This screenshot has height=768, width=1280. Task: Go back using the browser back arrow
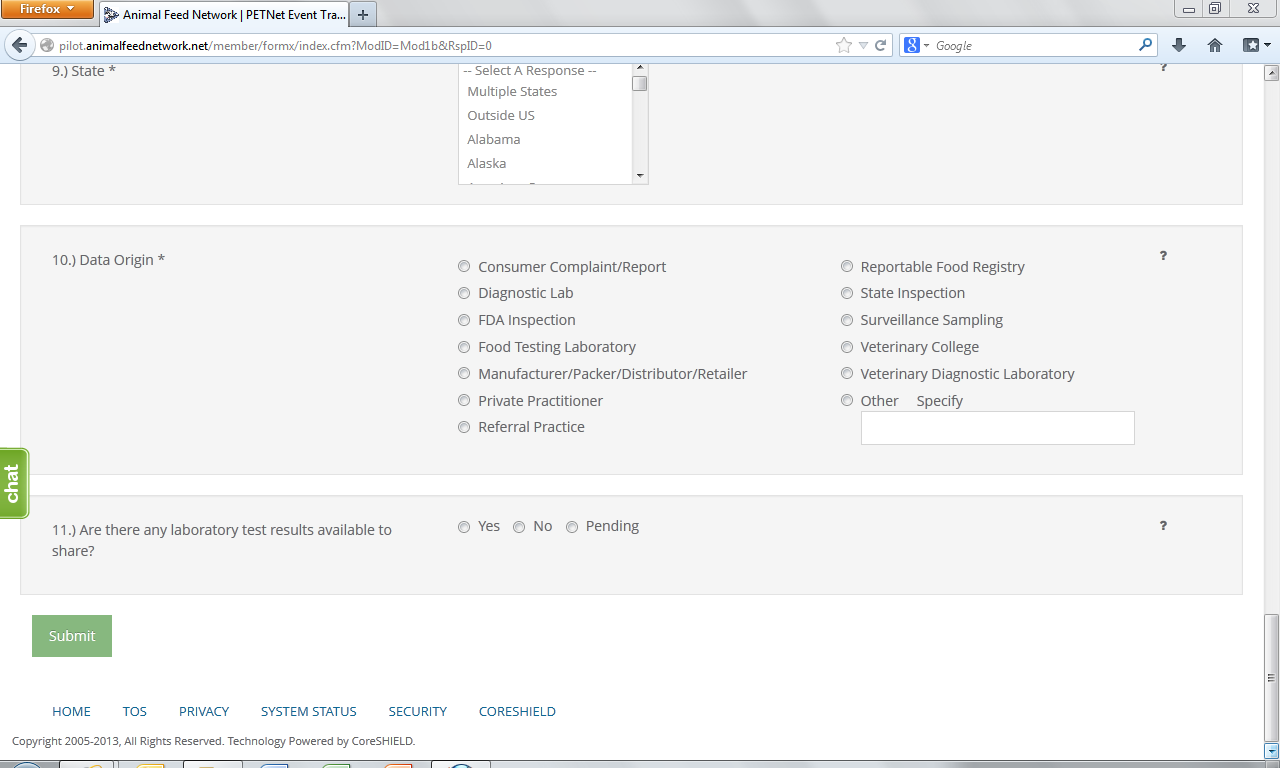tap(20, 45)
